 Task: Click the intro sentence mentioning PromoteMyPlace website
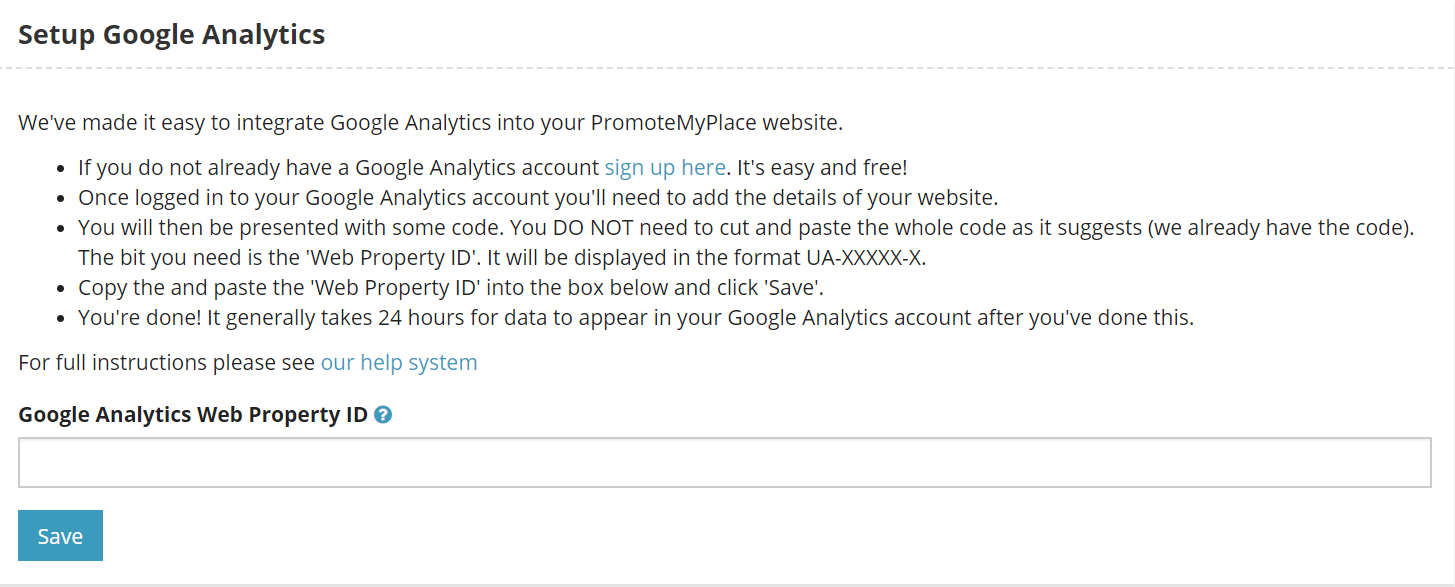[431, 123]
